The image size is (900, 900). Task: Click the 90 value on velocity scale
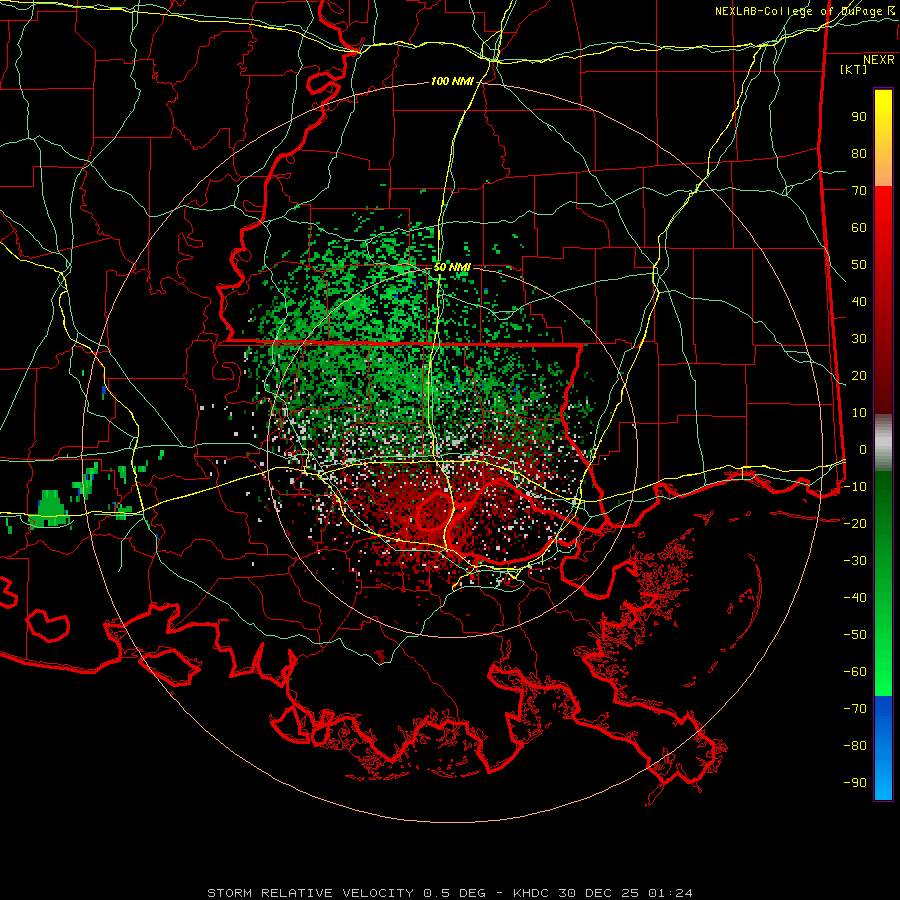tap(859, 117)
